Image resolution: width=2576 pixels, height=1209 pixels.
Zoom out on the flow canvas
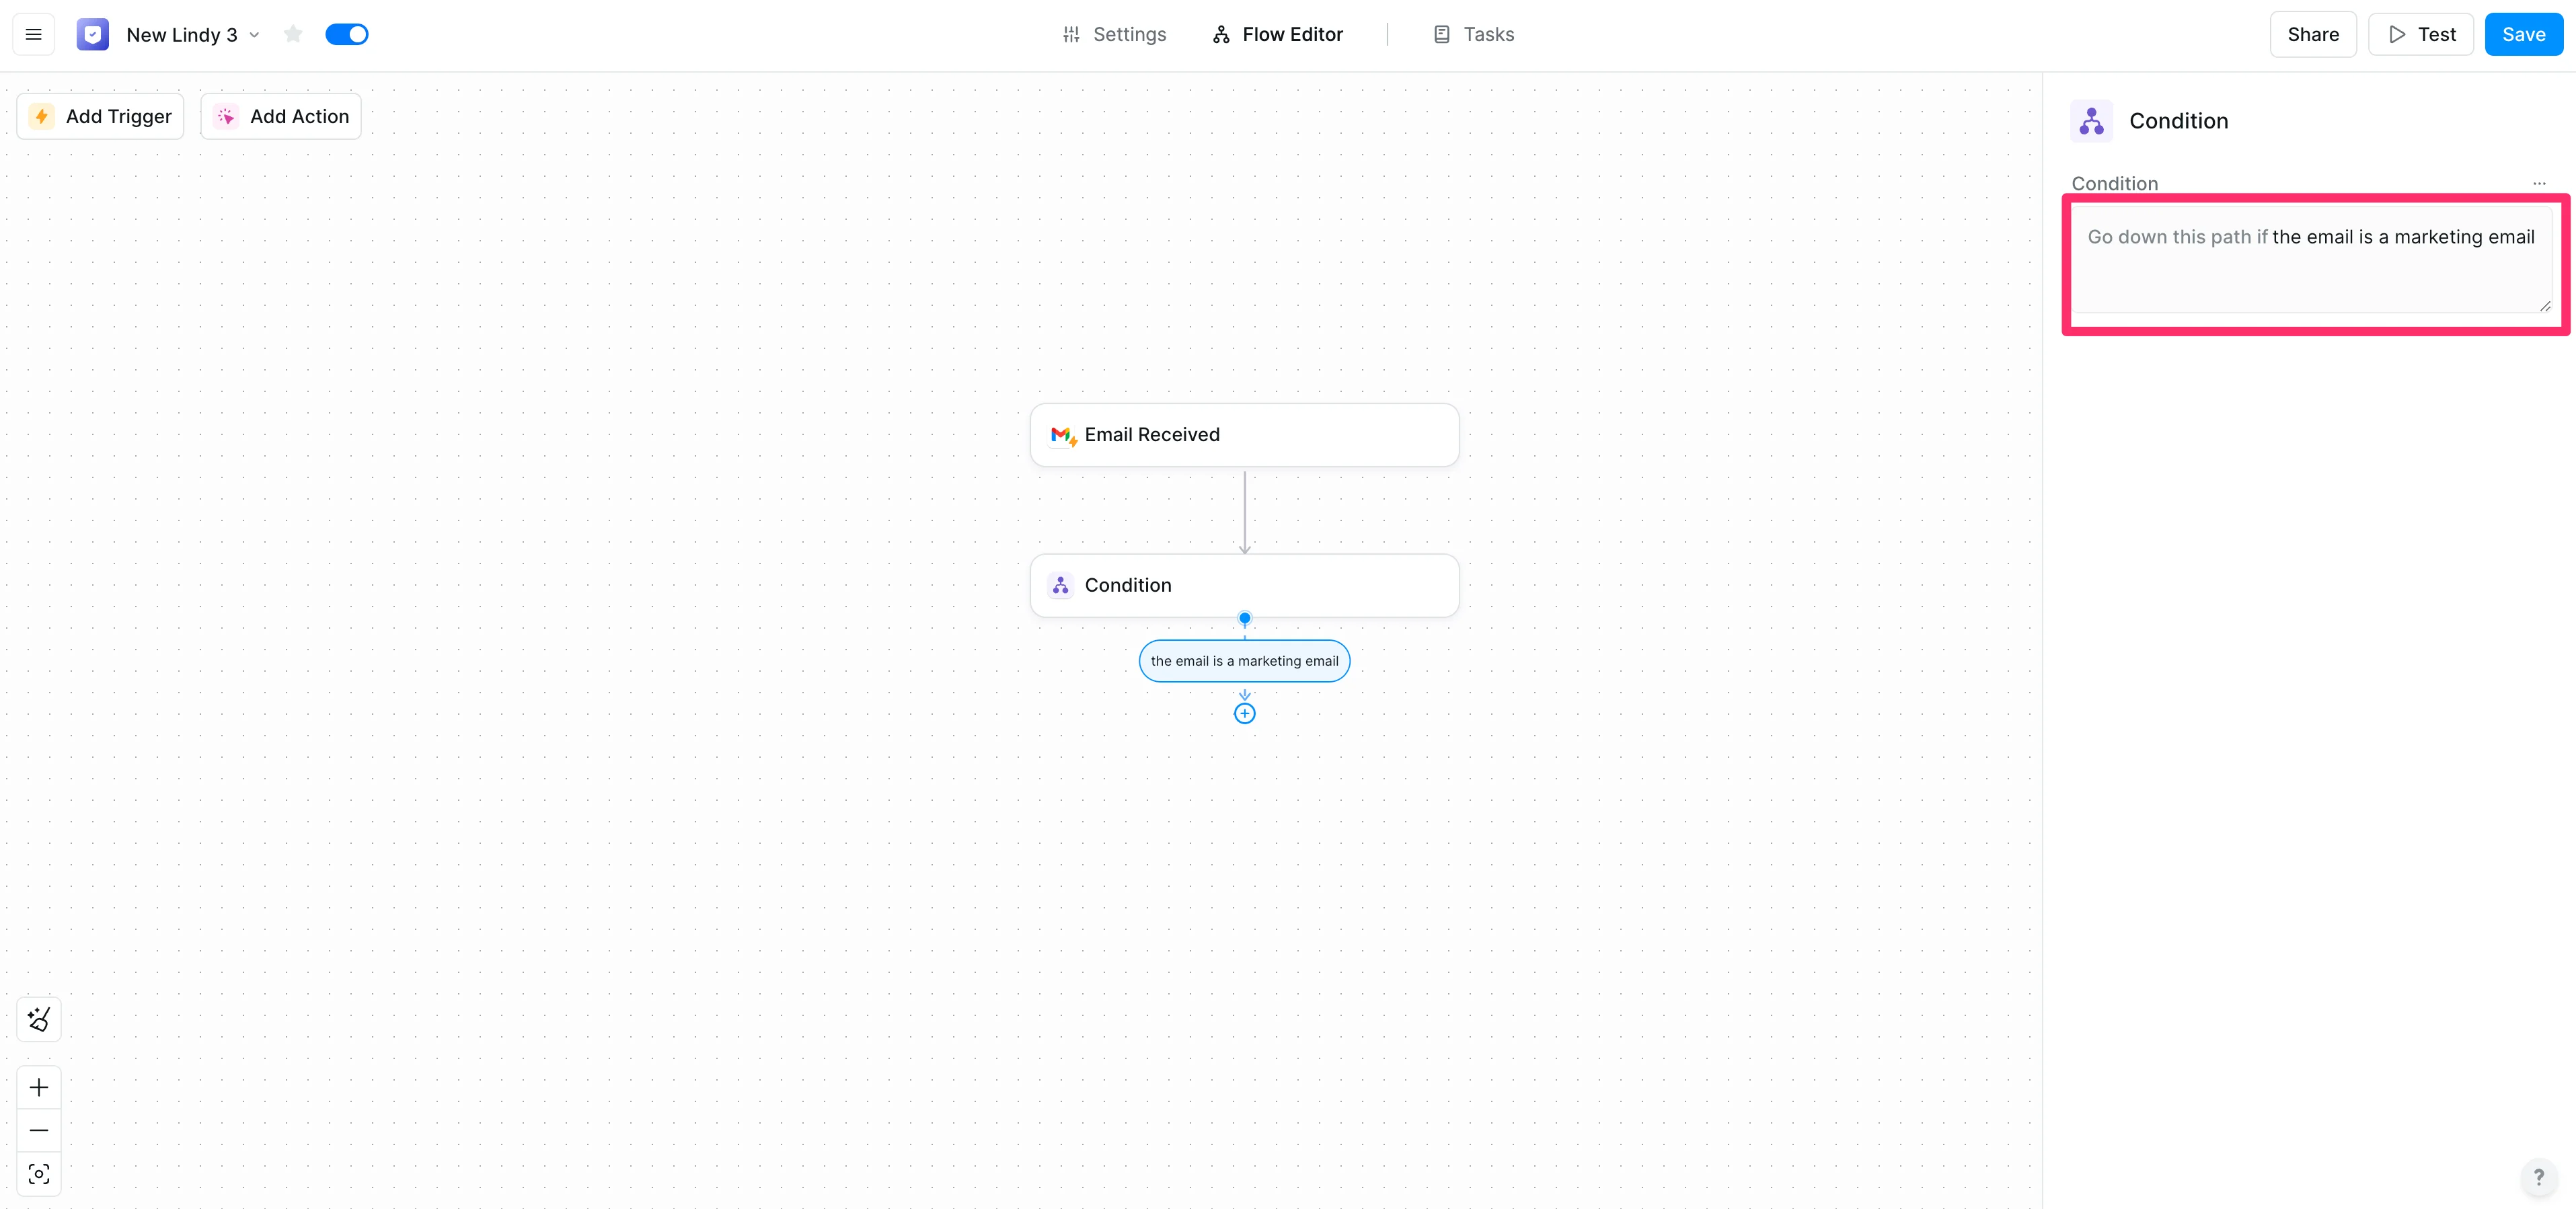pyautogui.click(x=39, y=1130)
